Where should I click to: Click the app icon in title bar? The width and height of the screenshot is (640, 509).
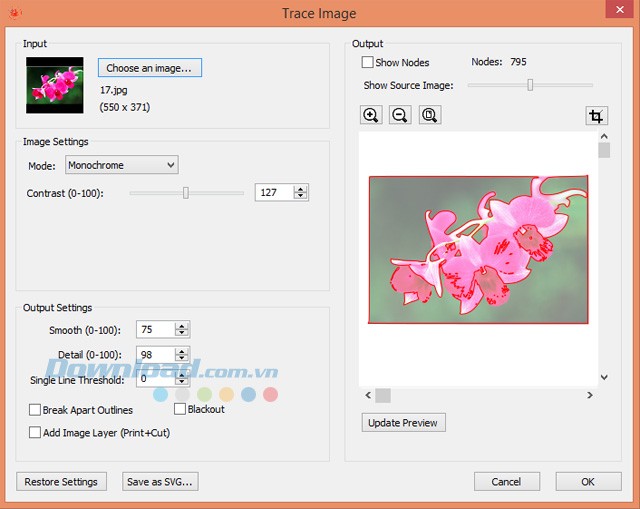coord(15,13)
